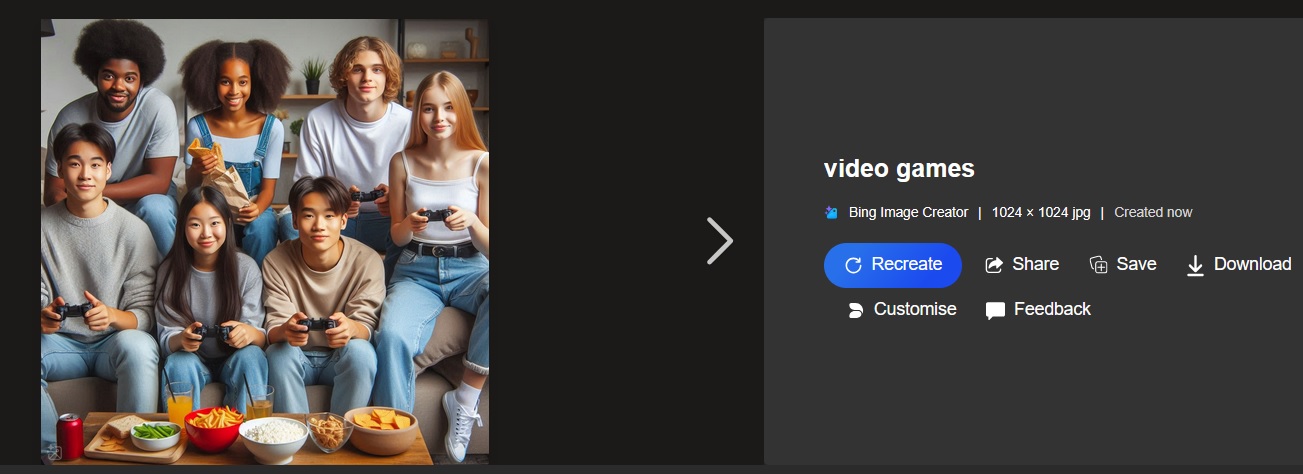Save the image to a collection
Image resolution: width=1303 pixels, height=474 pixels.
pos(1123,265)
